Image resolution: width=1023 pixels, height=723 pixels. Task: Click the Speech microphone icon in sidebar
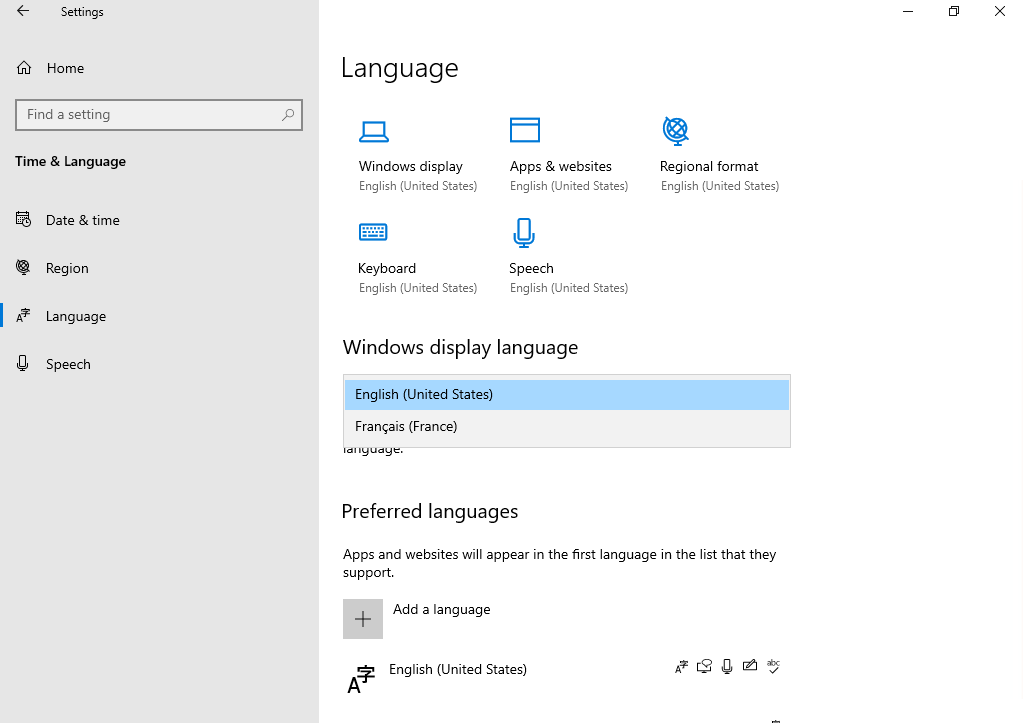tap(23, 363)
